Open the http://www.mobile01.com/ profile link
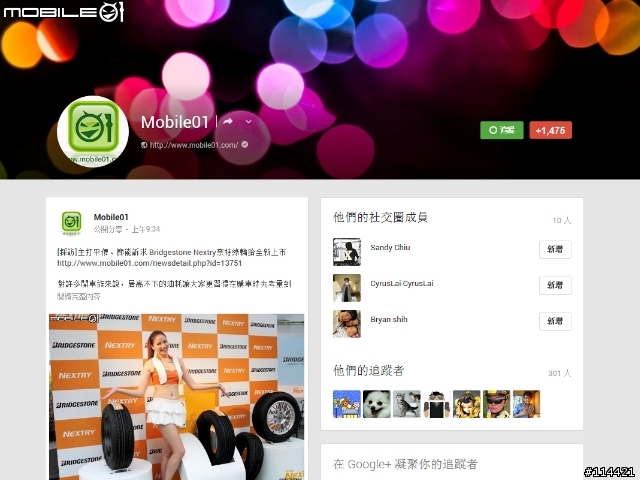The image size is (640, 480). (193, 145)
